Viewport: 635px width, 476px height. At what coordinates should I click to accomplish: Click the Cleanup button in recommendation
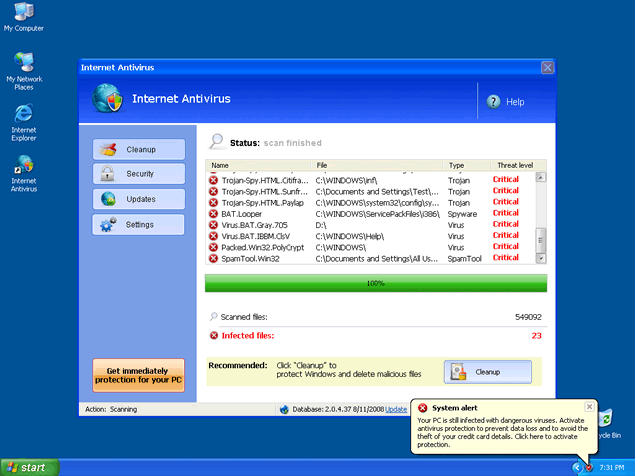(x=488, y=371)
